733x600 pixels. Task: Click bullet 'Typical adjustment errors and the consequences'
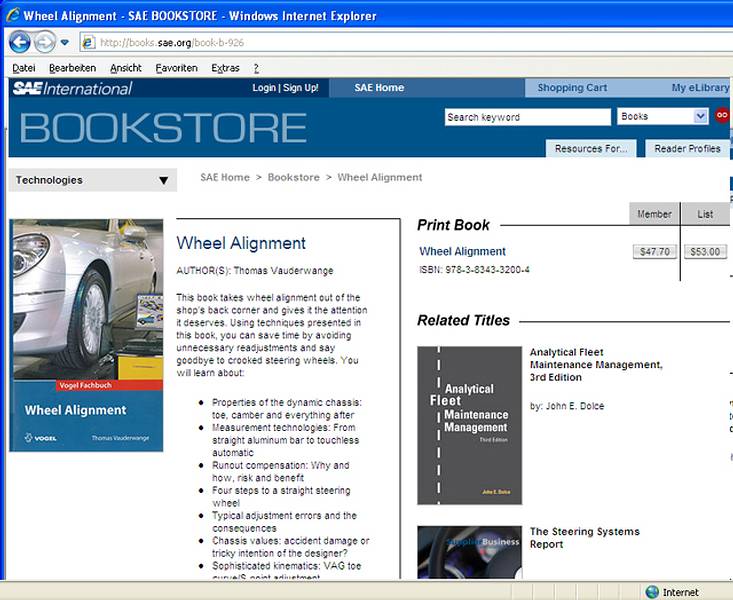(x=284, y=522)
